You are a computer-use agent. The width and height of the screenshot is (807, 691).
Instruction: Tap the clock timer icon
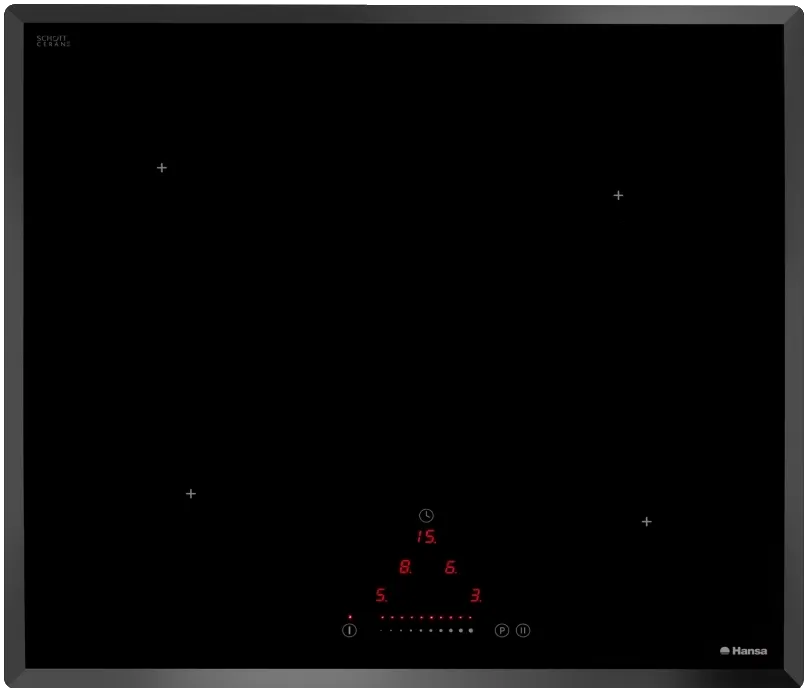(x=426, y=516)
